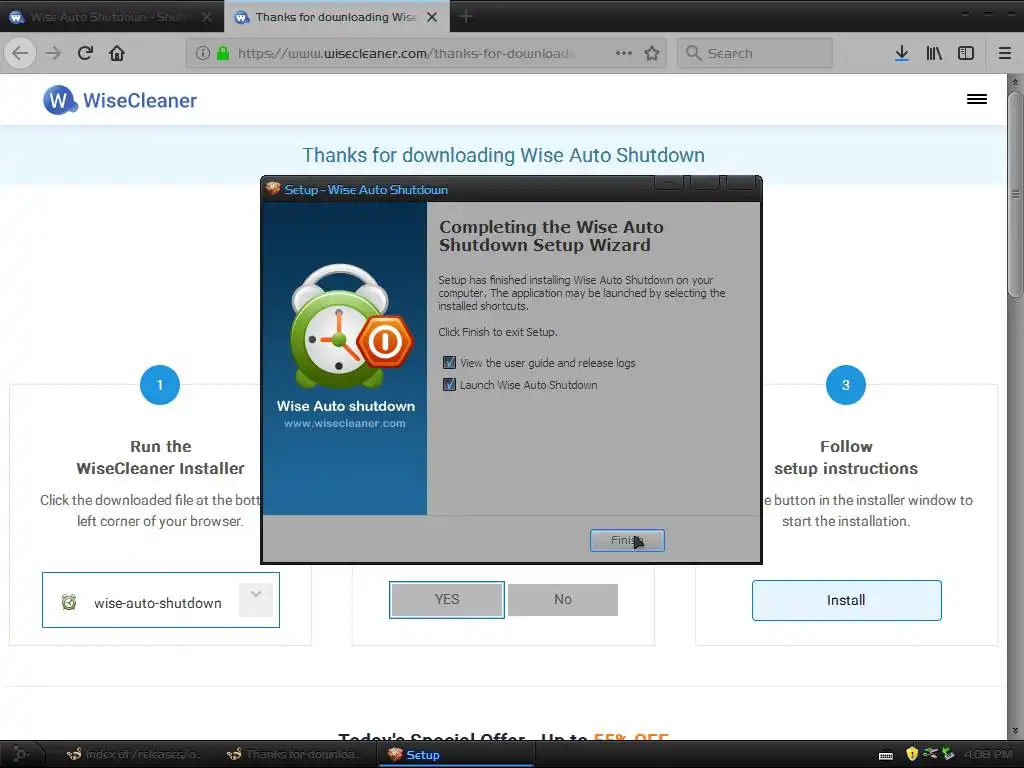Open page actions three-dots menu

[624, 53]
